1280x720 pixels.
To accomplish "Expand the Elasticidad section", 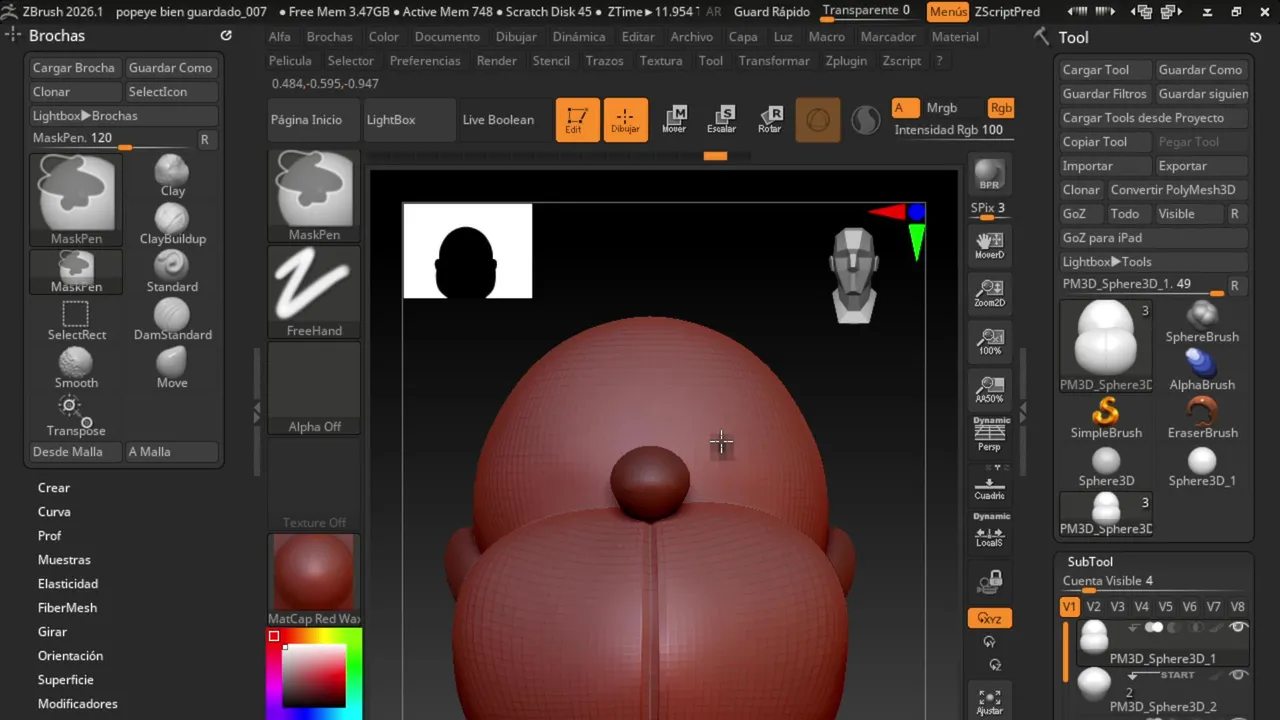I will coord(68,584).
